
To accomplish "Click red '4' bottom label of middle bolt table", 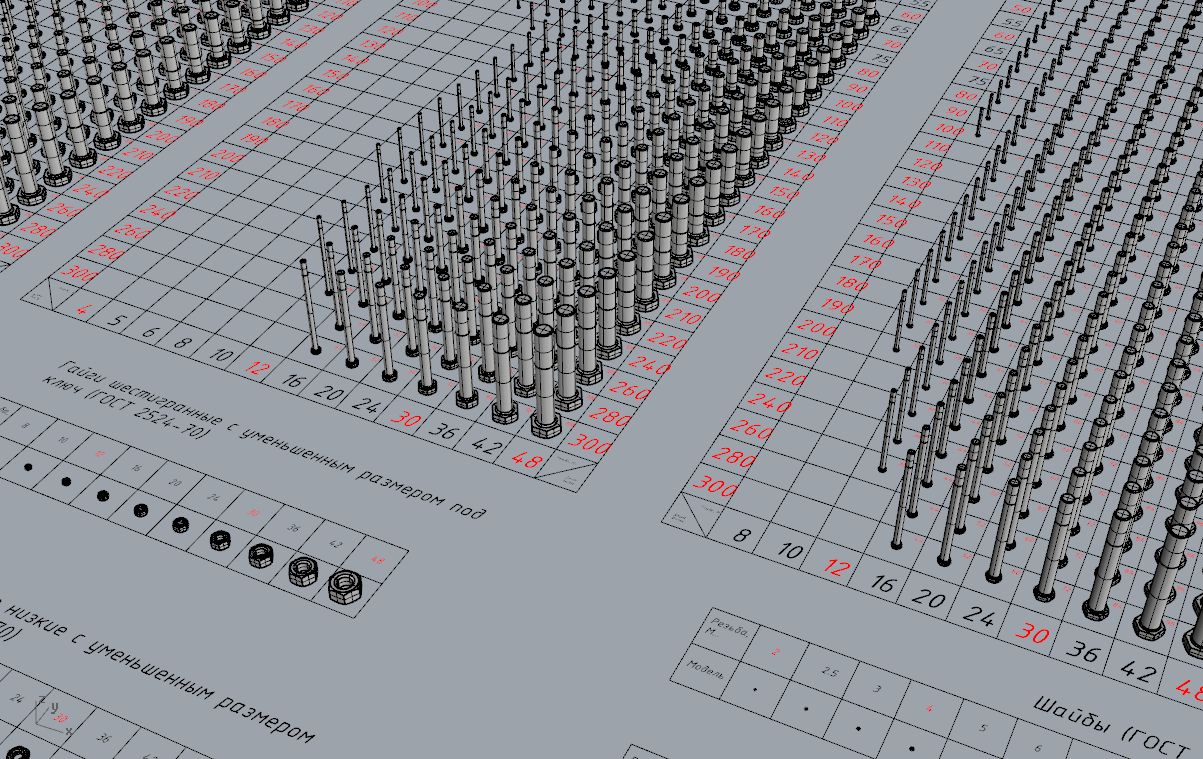I will pyautogui.click(x=82, y=311).
